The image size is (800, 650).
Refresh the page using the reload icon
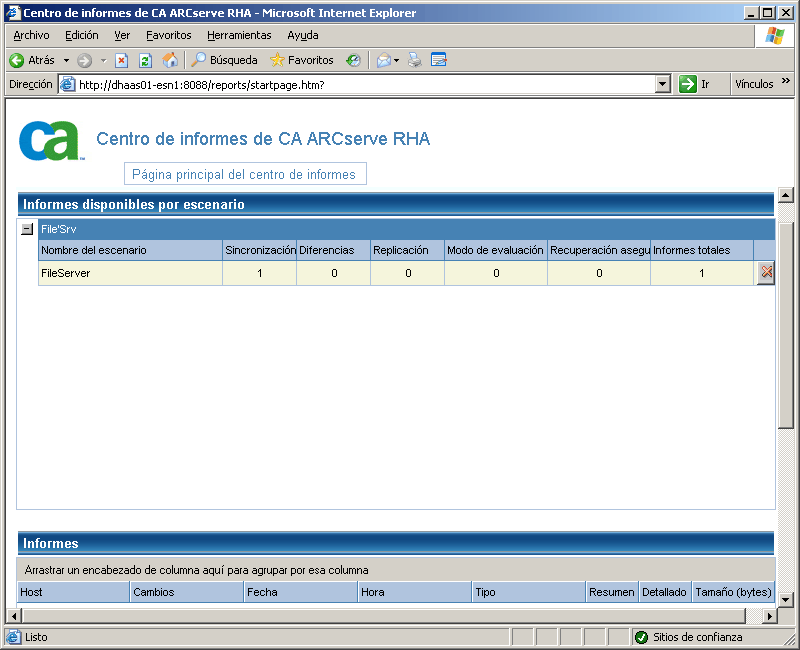point(143,59)
